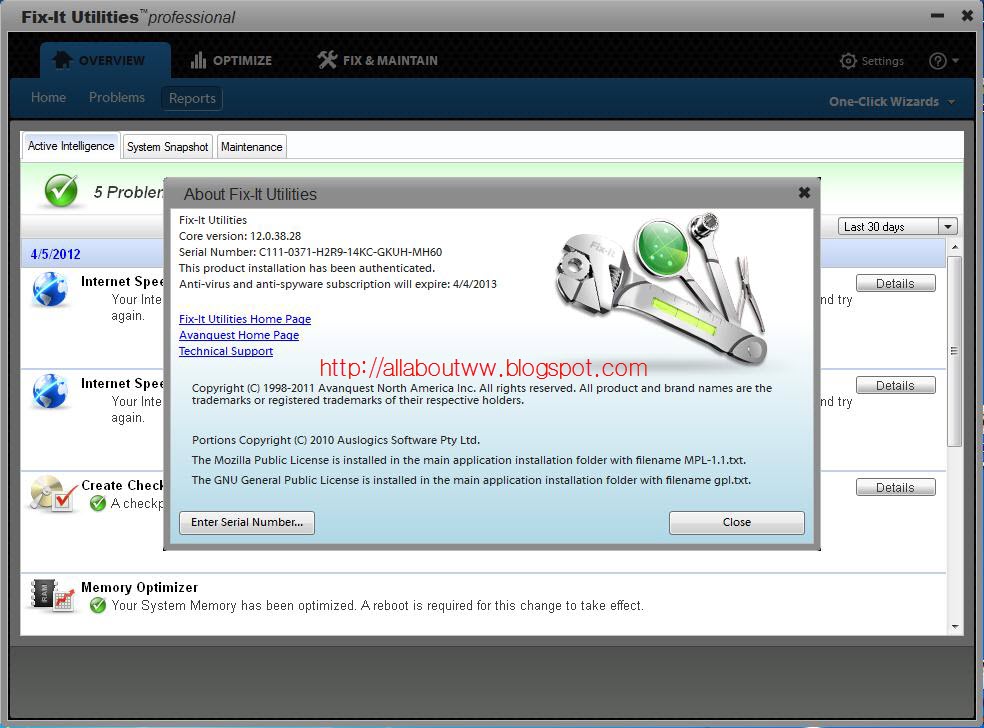Click the Memory Optimizer RAM icon
The height and width of the screenshot is (728, 984).
click(53, 596)
